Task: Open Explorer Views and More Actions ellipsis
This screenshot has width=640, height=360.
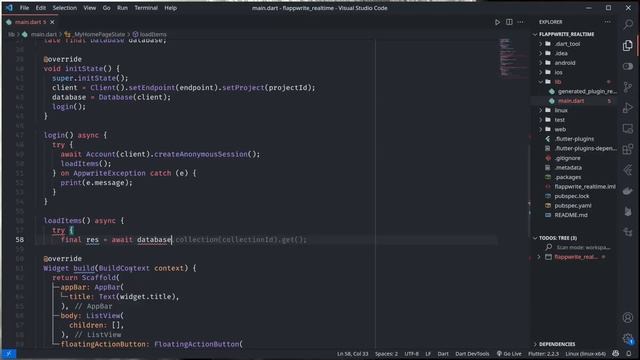Action: [x=608, y=22]
